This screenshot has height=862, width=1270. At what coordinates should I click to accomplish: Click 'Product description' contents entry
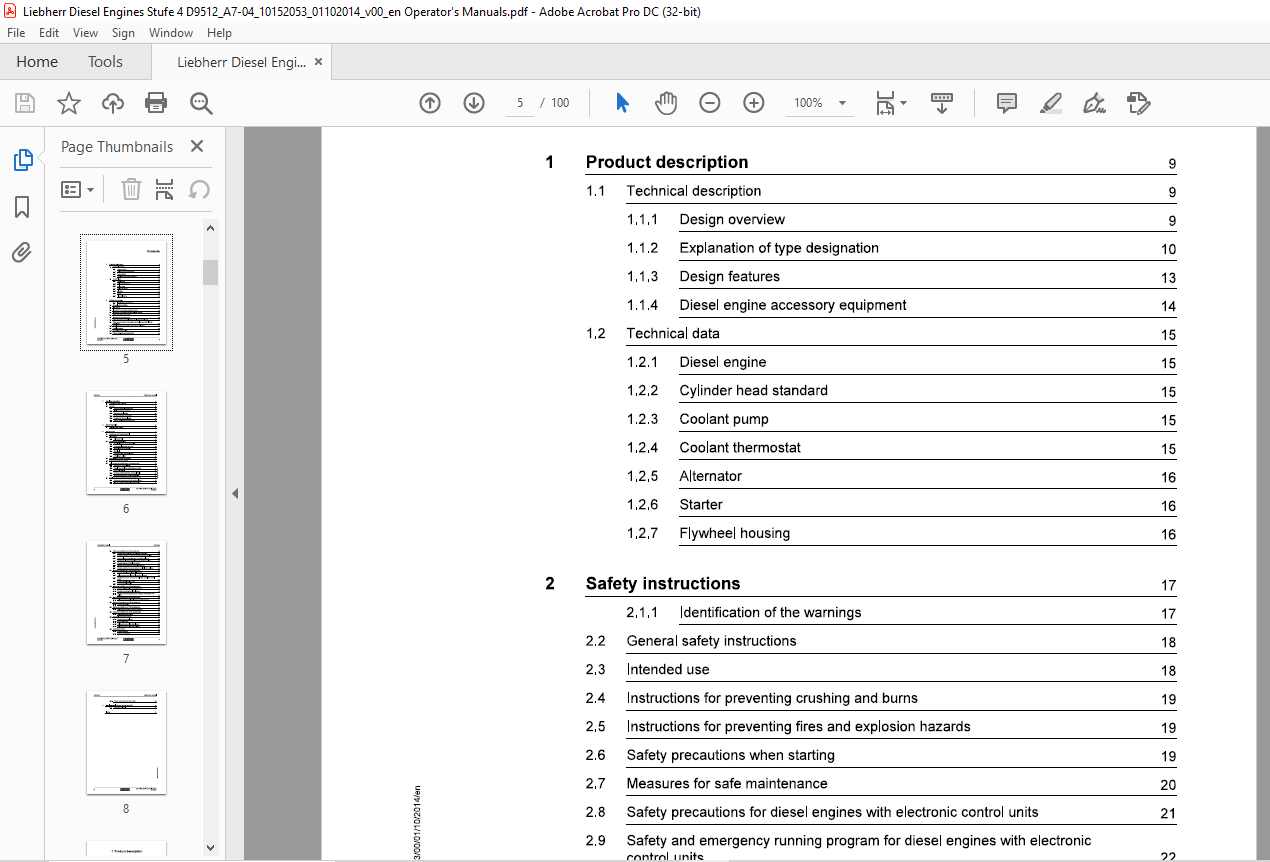pos(667,162)
